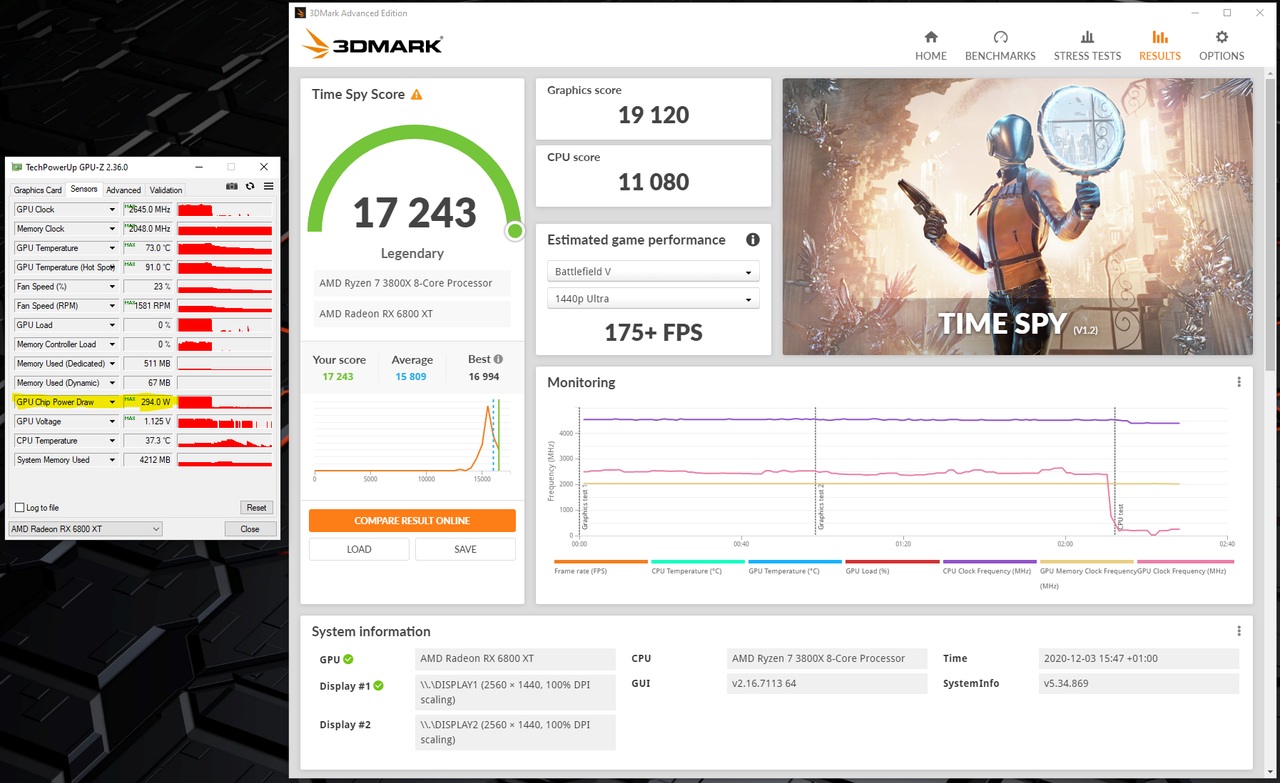This screenshot has width=1280, height=783.
Task: Click green check icon next to Display #1
Action: pyautogui.click(x=379, y=686)
